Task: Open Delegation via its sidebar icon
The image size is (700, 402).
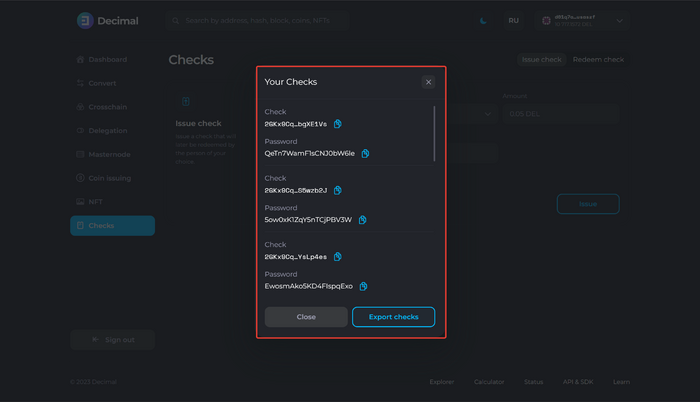Action: click(80, 130)
